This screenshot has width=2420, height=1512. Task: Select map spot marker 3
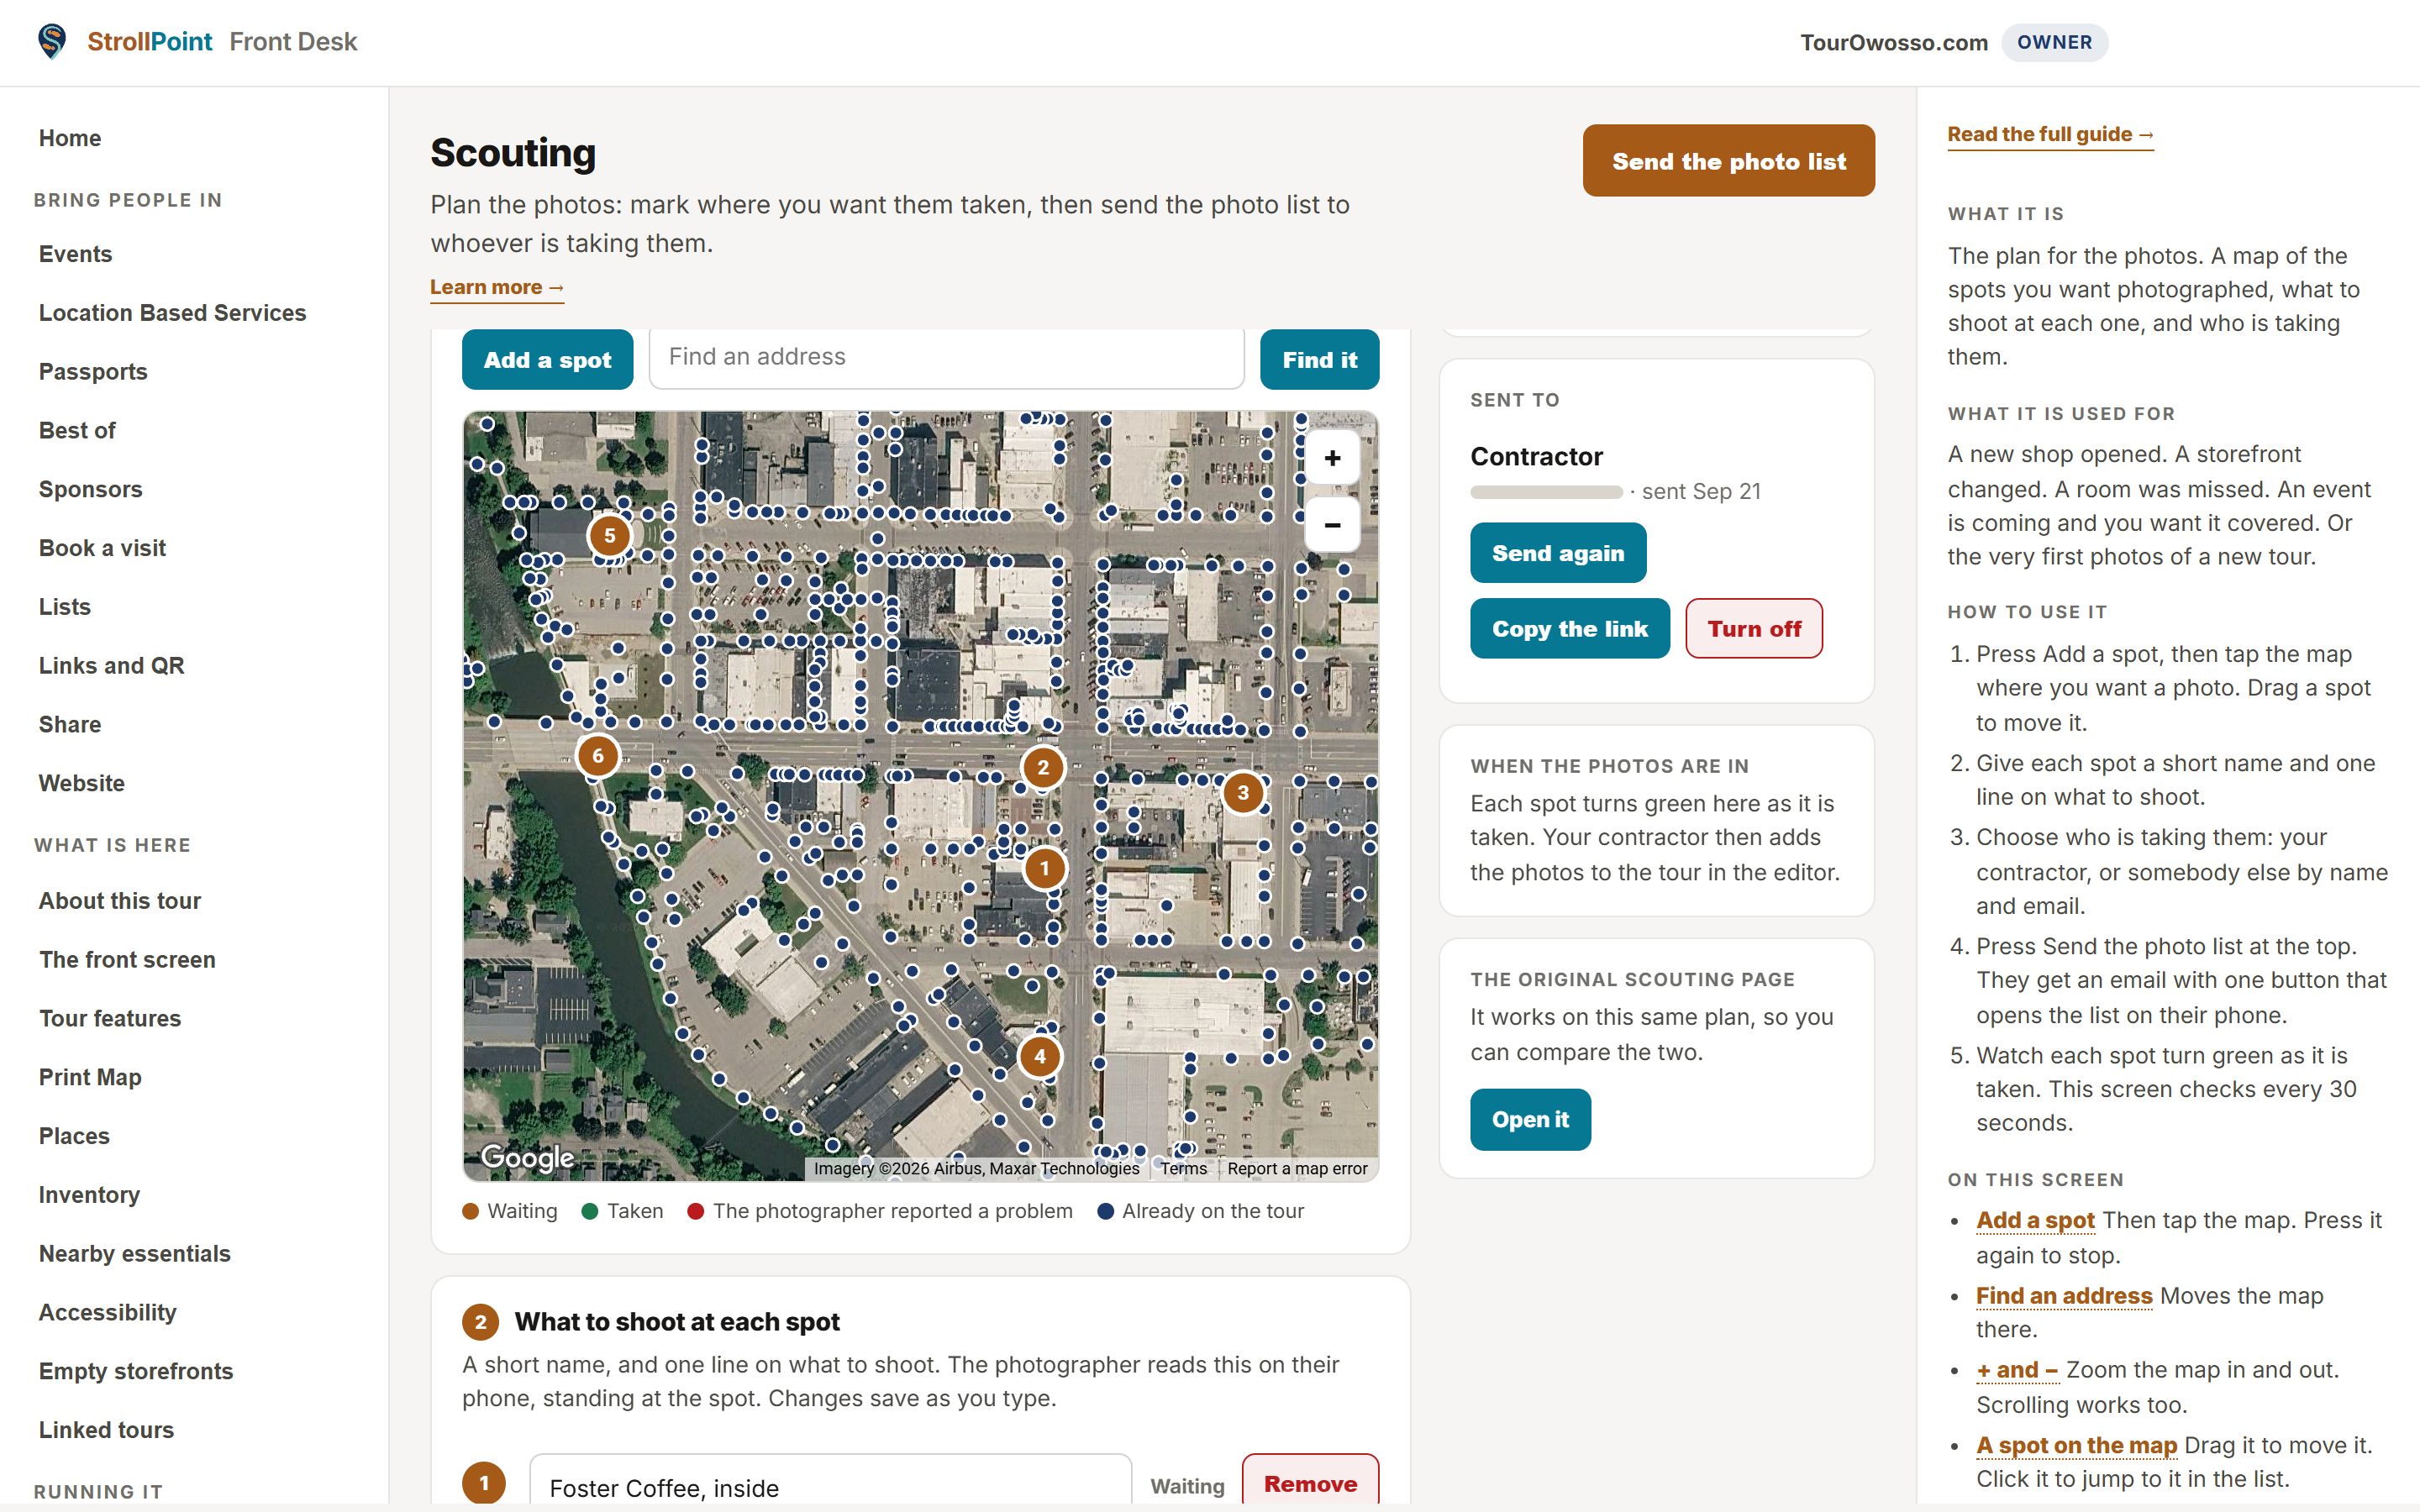point(1243,793)
